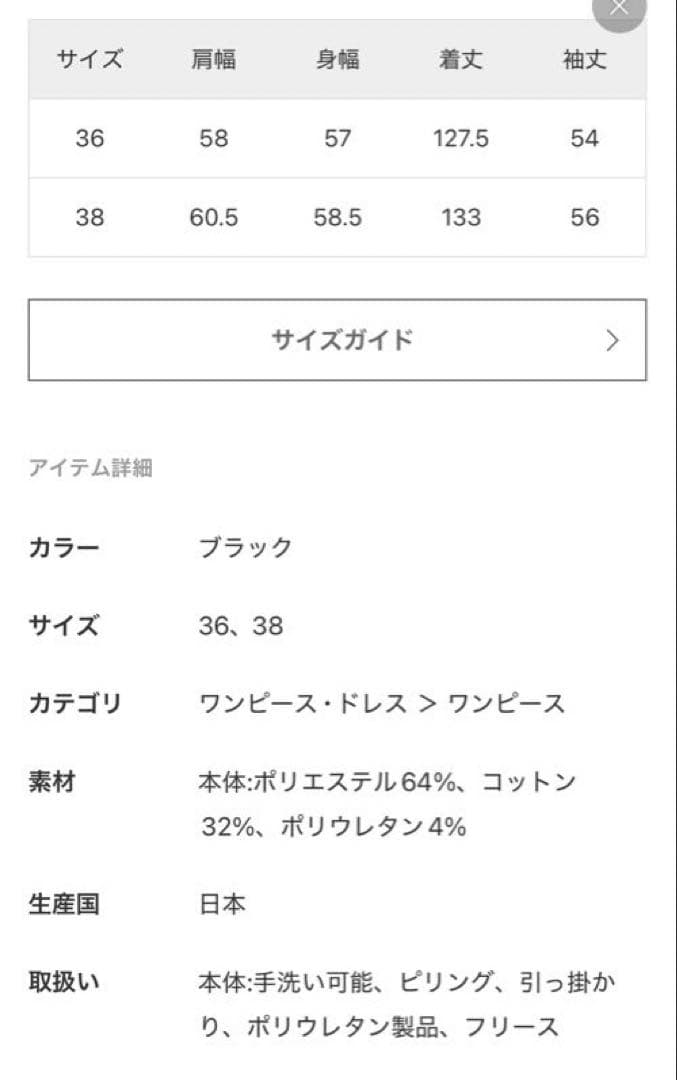The height and width of the screenshot is (1080, 677).
Task: Click the 袖丈 column header
Action: (x=585, y=60)
